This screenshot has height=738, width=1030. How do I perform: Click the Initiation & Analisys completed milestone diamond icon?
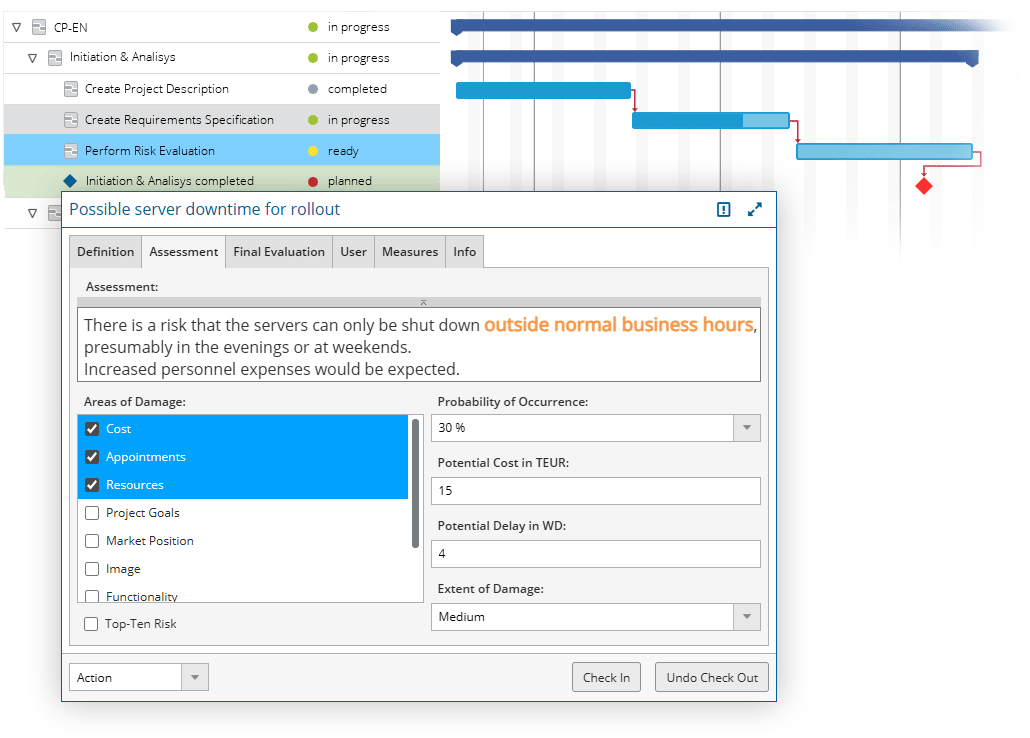click(x=70, y=181)
